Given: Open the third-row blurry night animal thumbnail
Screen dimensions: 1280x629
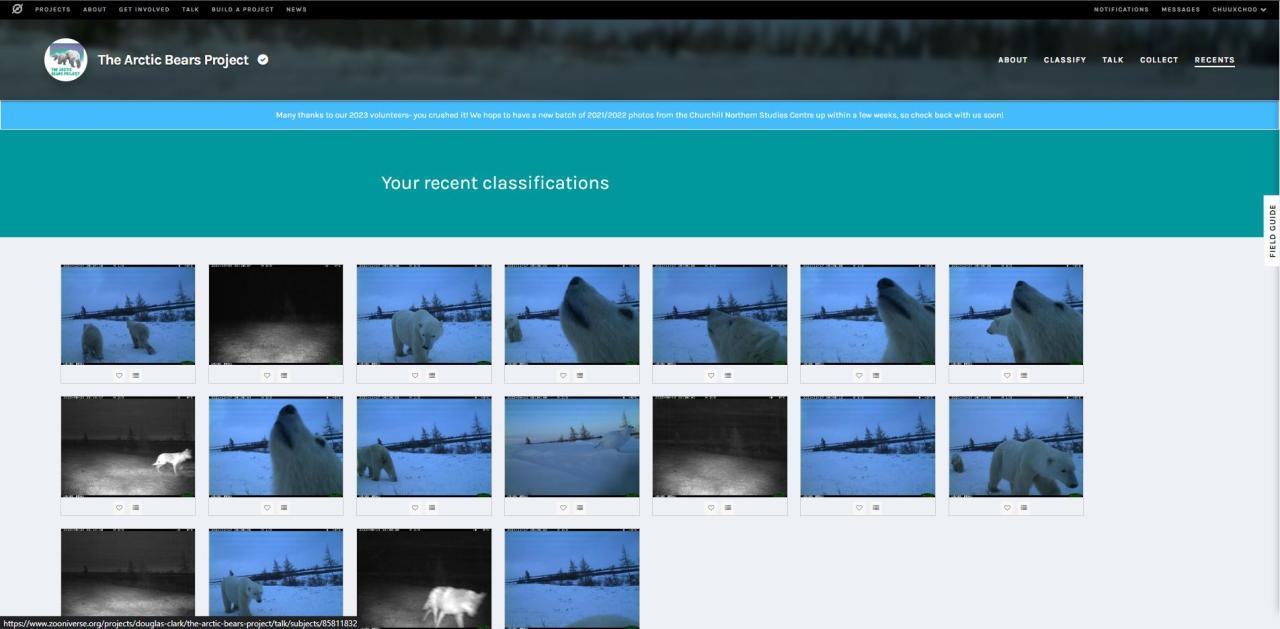Looking at the screenshot, I should (424, 578).
